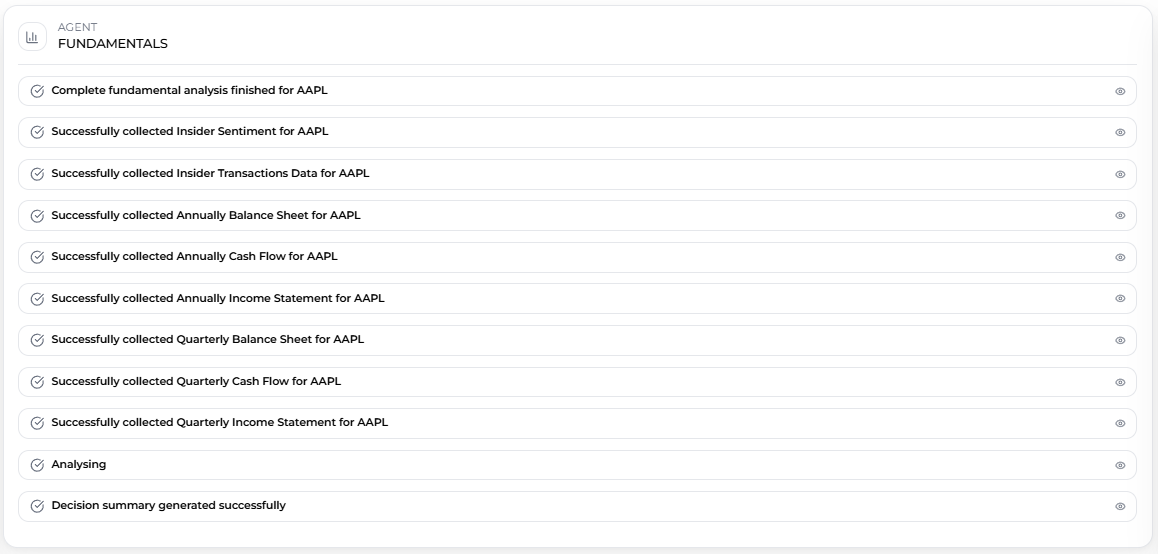View Insider Transactions Data via eye icon
Screen dimensions: 1158x554
(1120, 174)
